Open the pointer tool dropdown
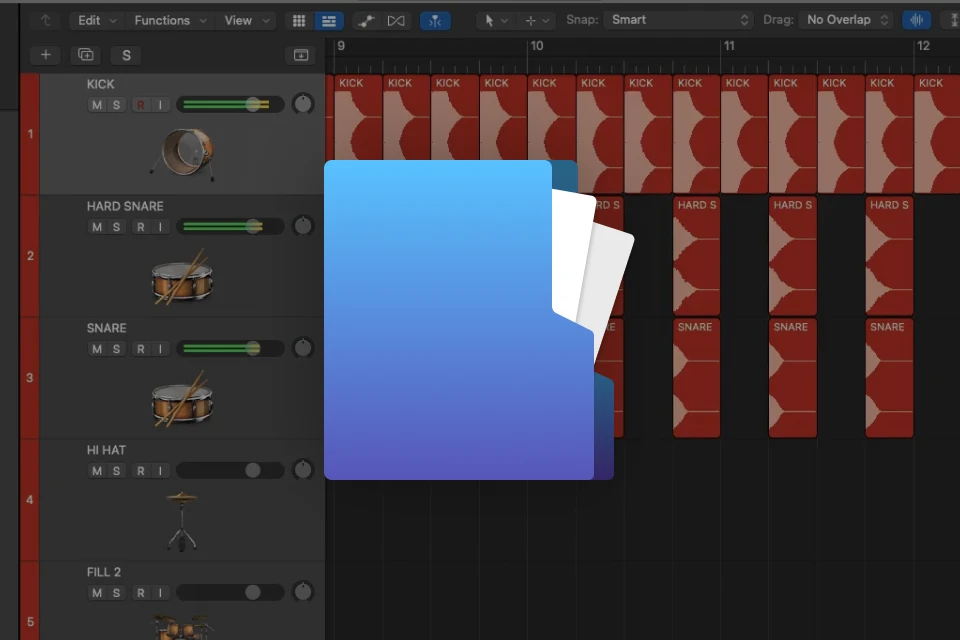Image resolution: width=960 pixels, height=640 pixels. coord(495,21)
